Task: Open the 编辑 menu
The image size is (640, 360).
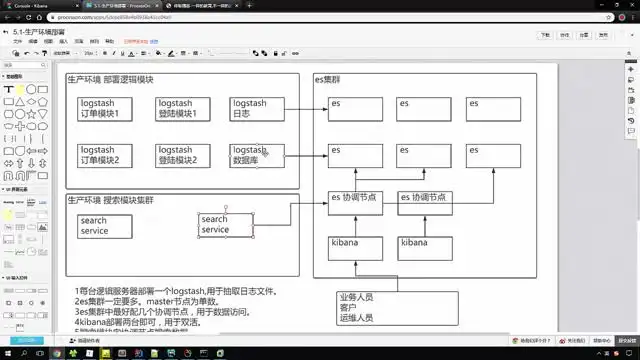Action: point(33,42)
